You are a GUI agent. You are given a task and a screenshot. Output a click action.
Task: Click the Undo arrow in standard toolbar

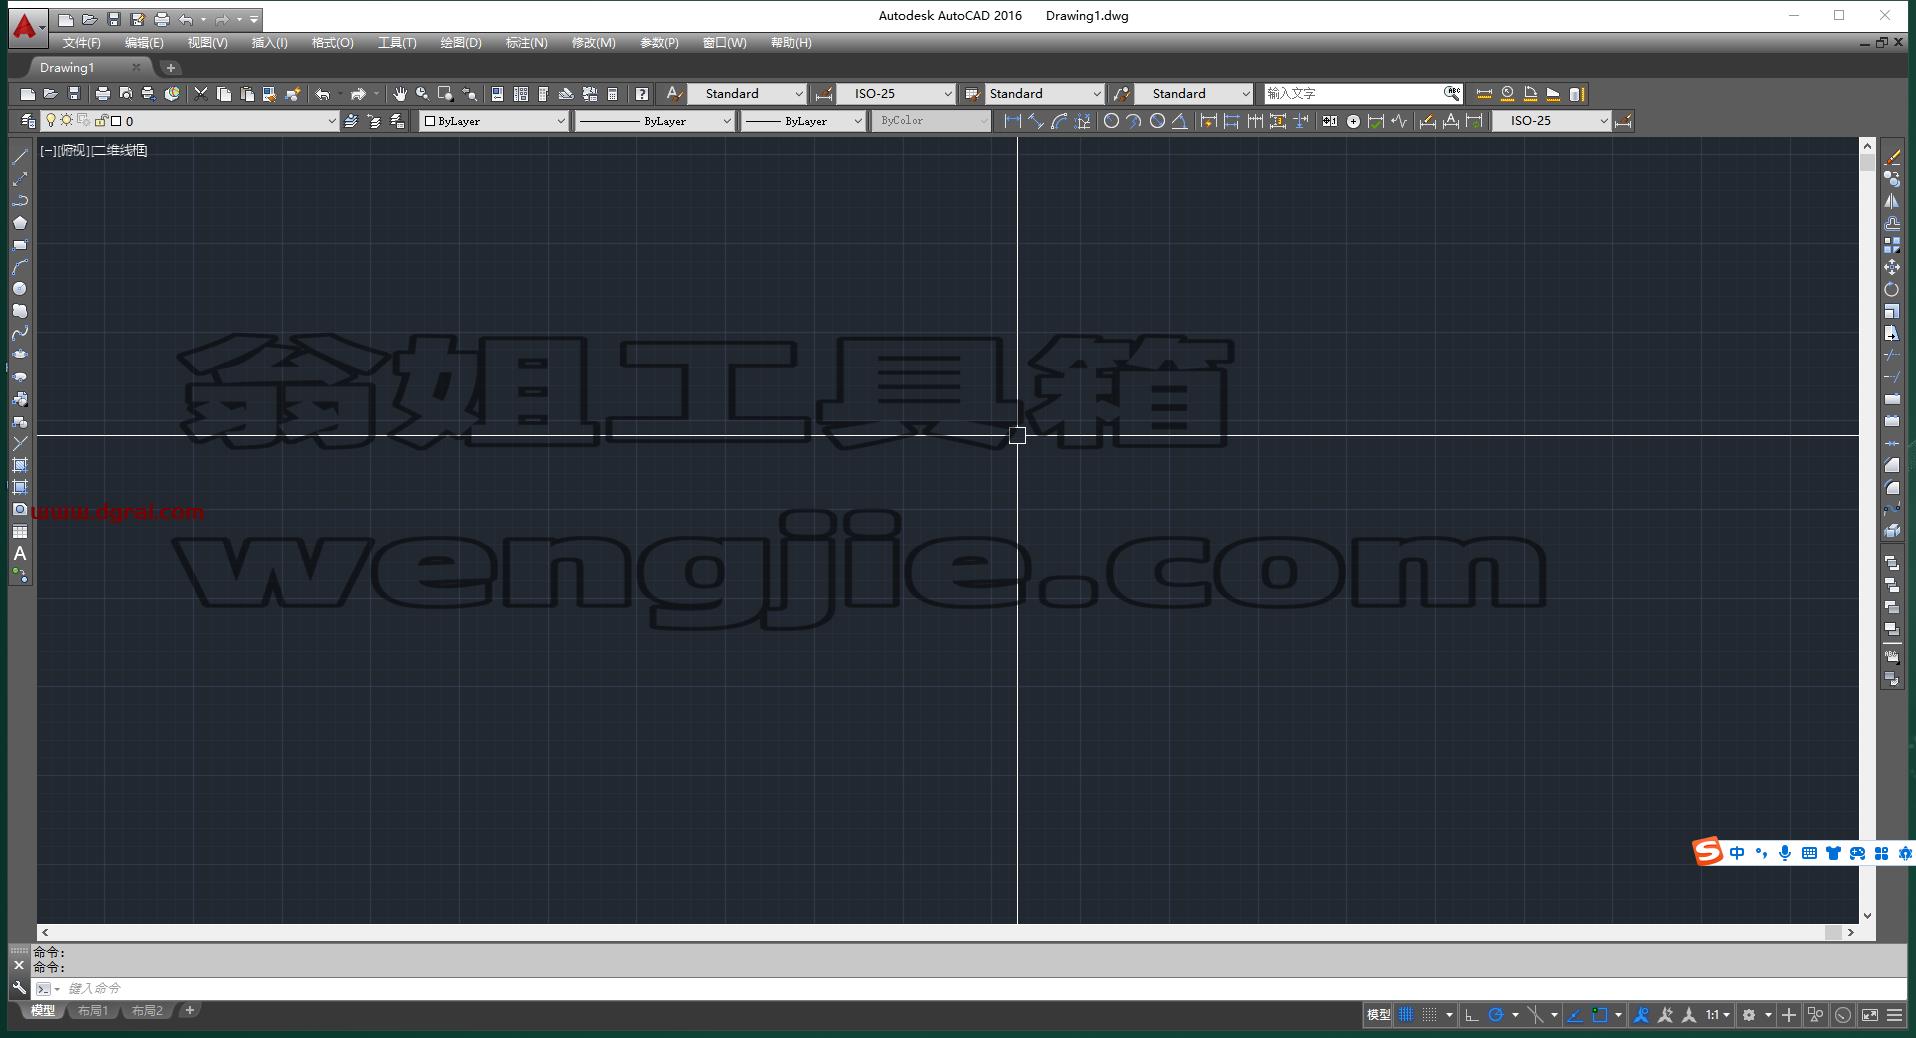click(x=322, y=94)
